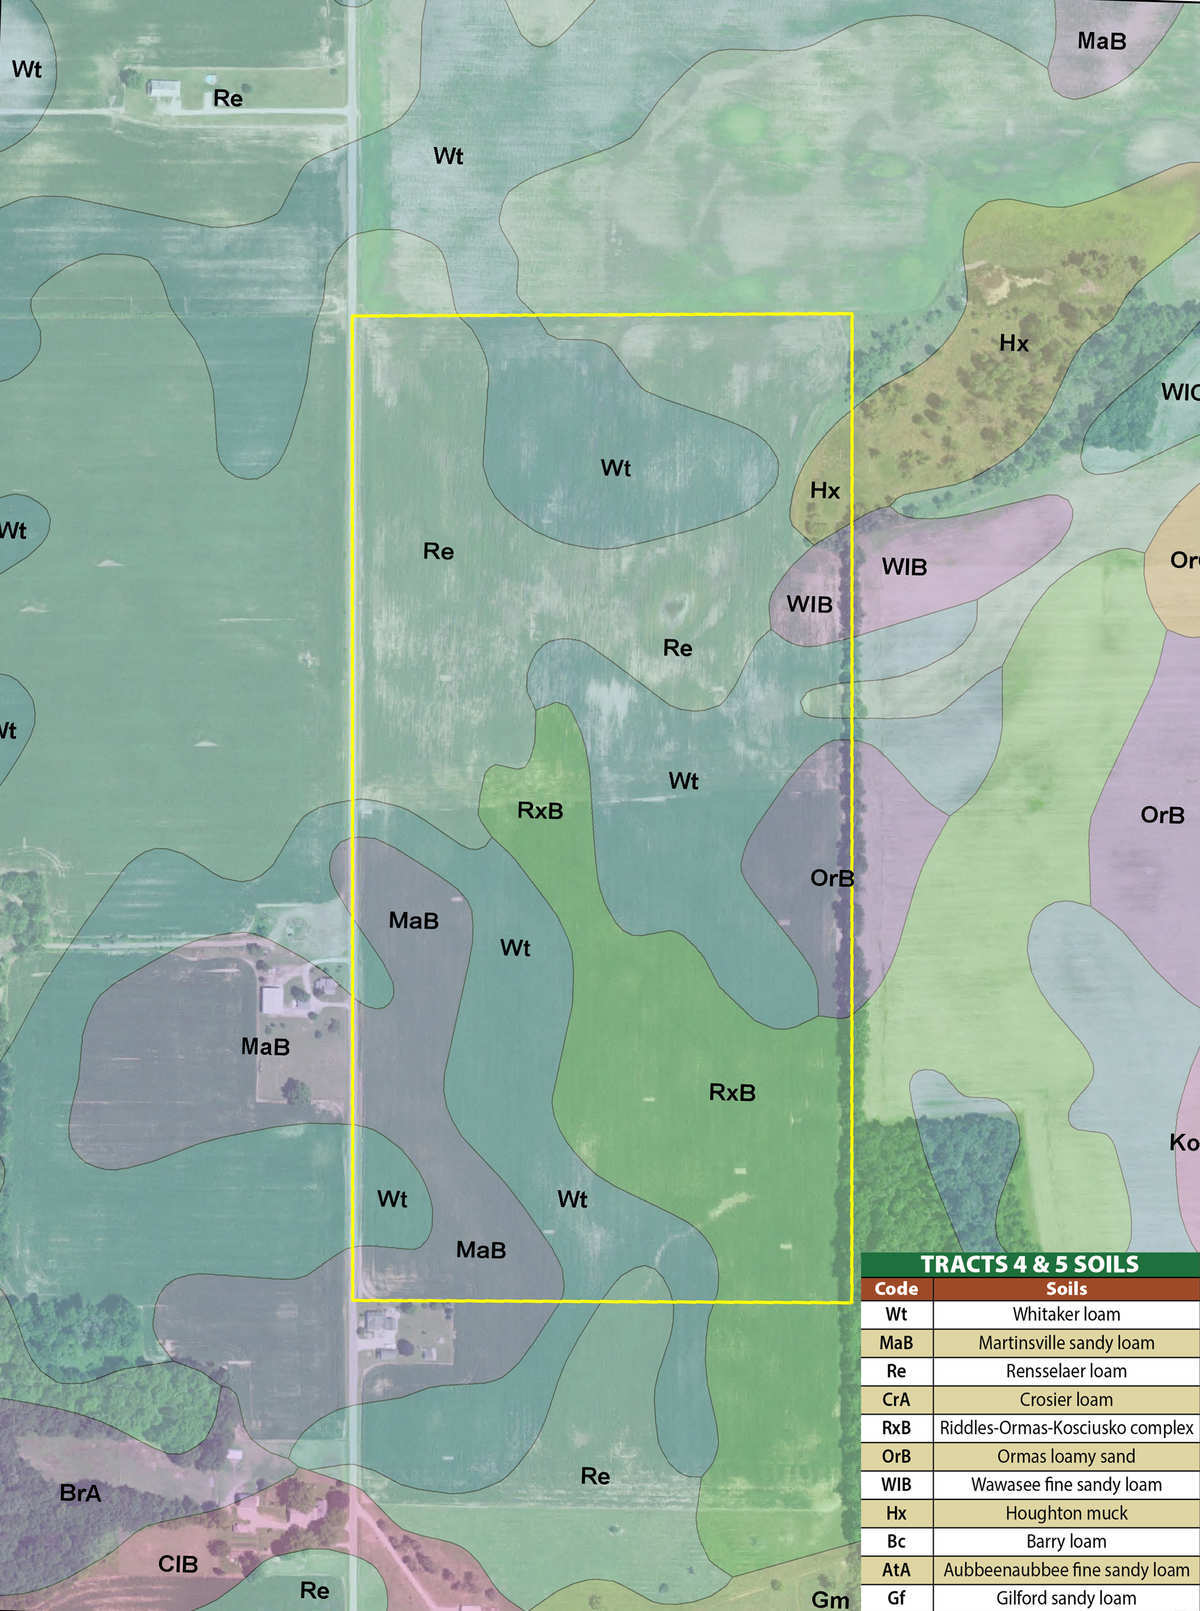The width and height of the screenshot is (1200, 1611).
Task: Click the ClB soil label
Action: point(178,1564)
